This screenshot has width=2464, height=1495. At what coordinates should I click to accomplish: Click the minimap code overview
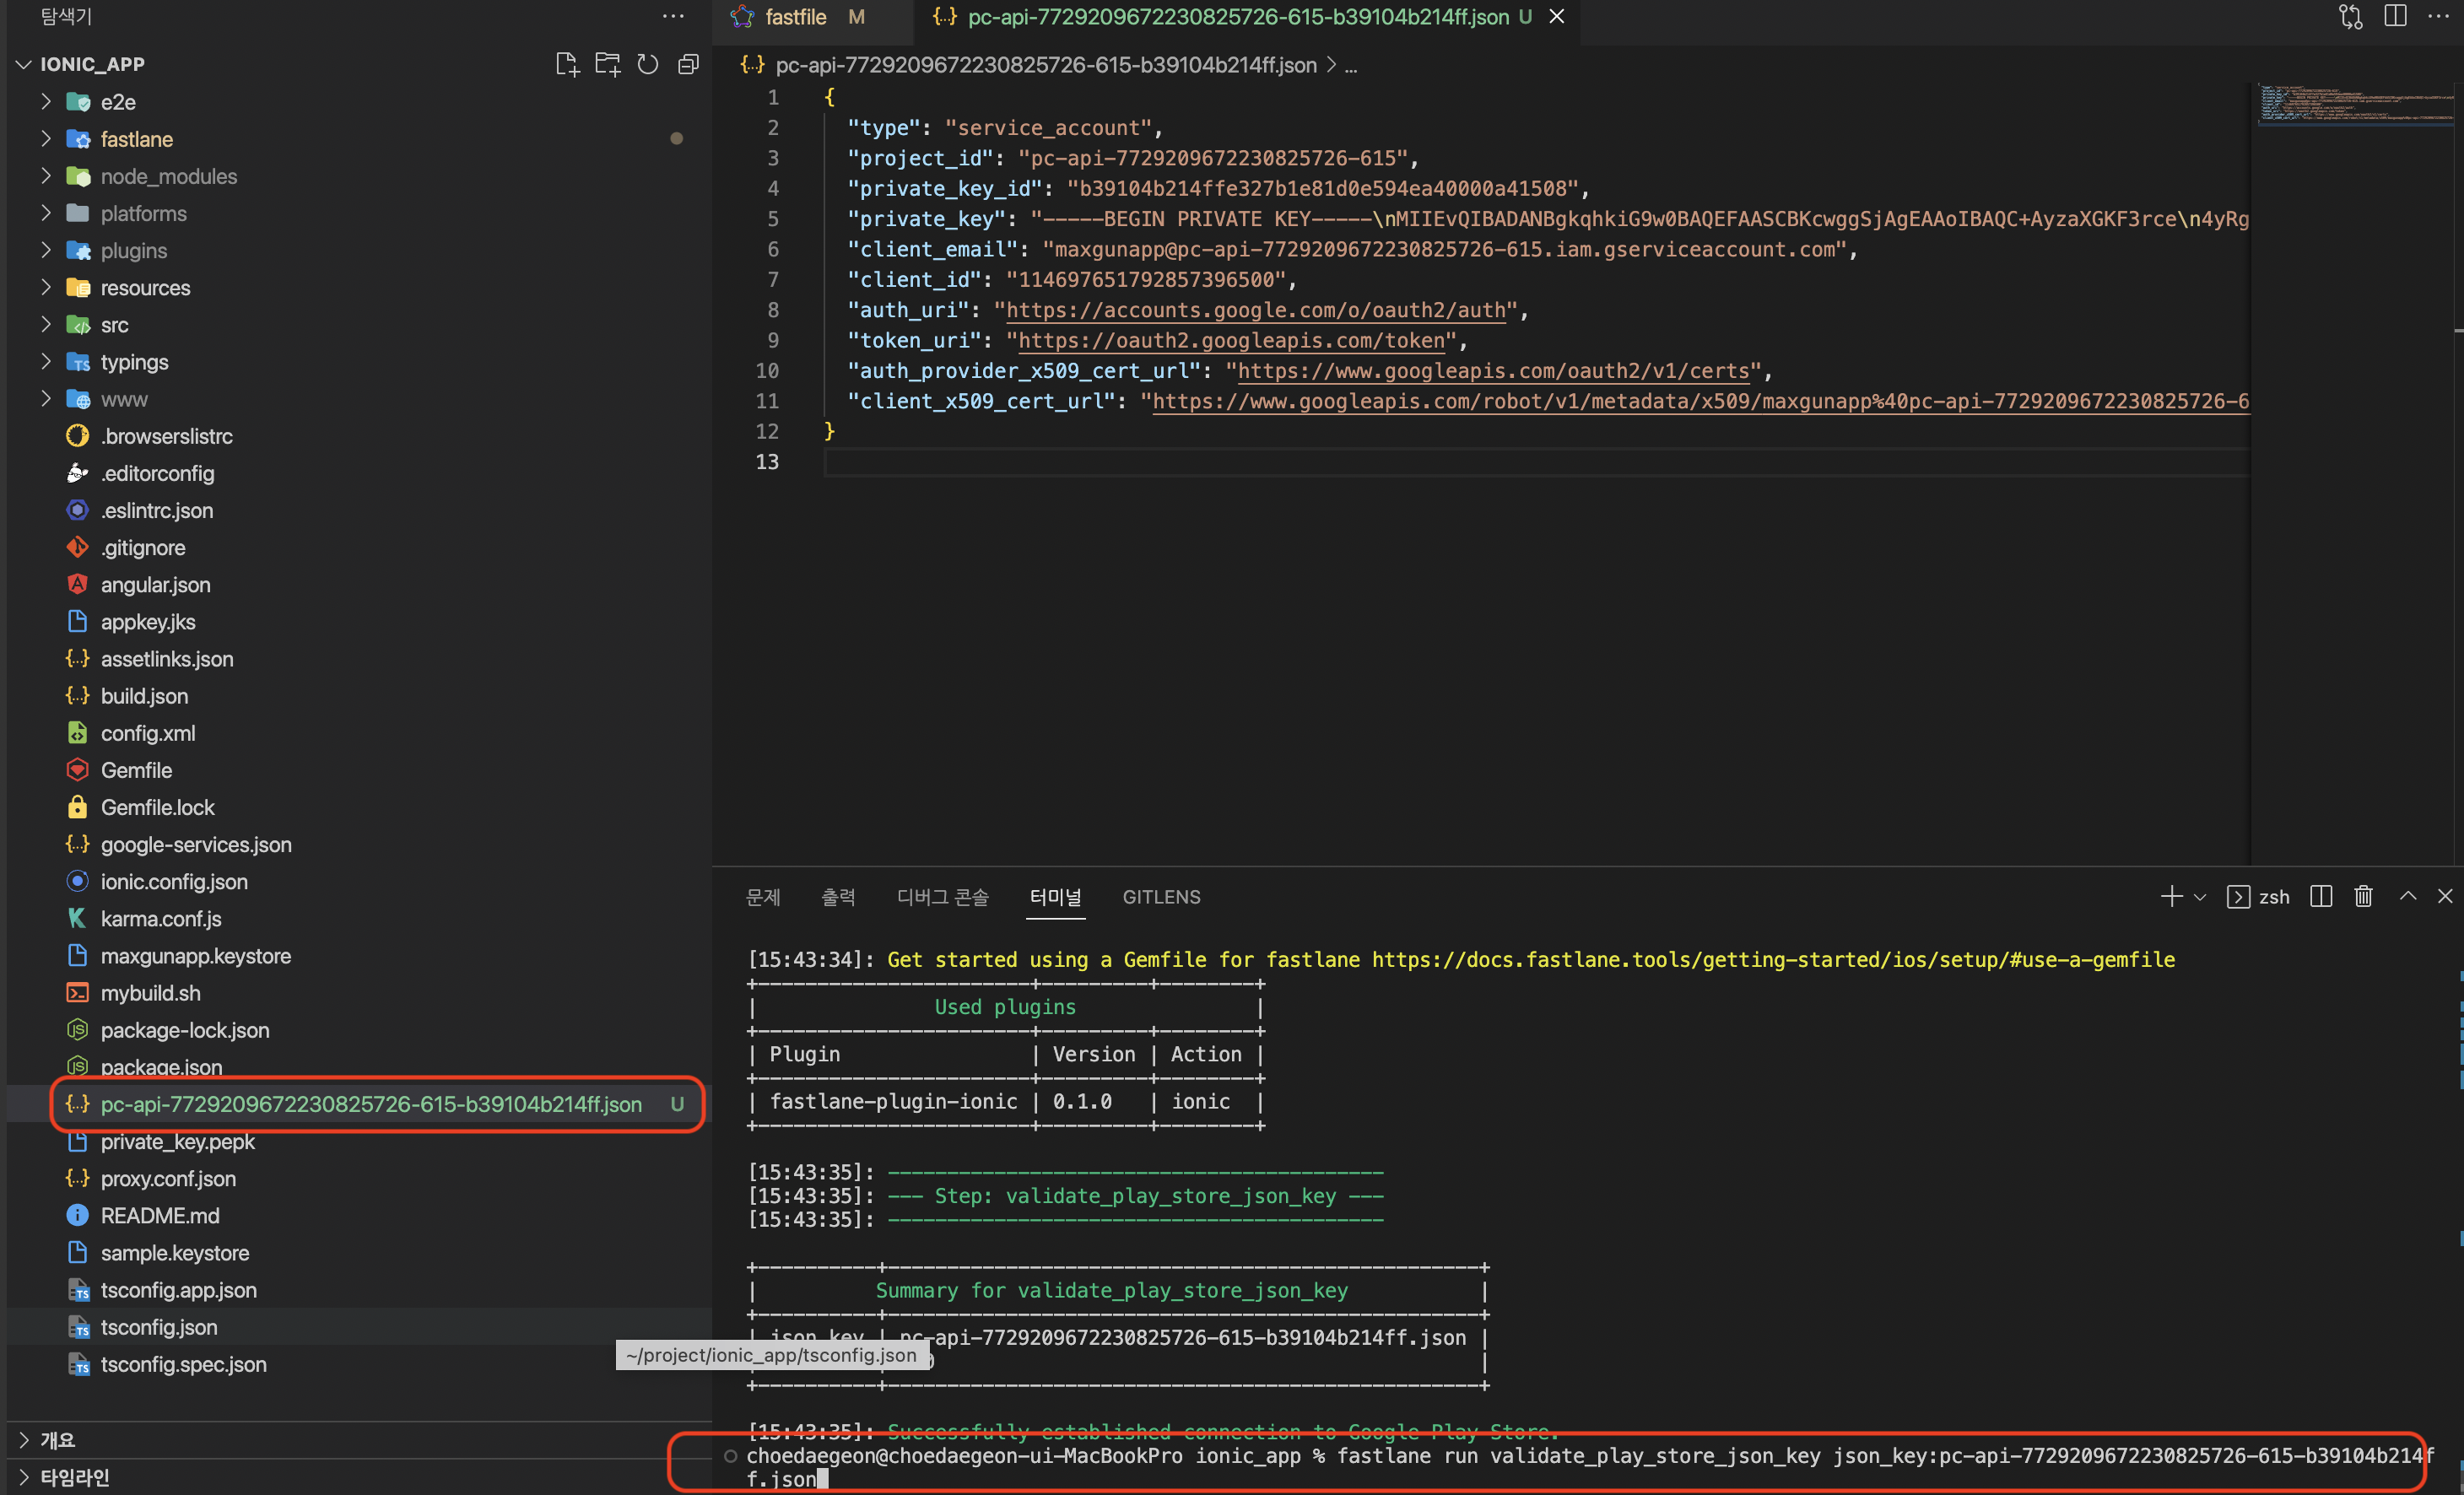coord(2355,105)
